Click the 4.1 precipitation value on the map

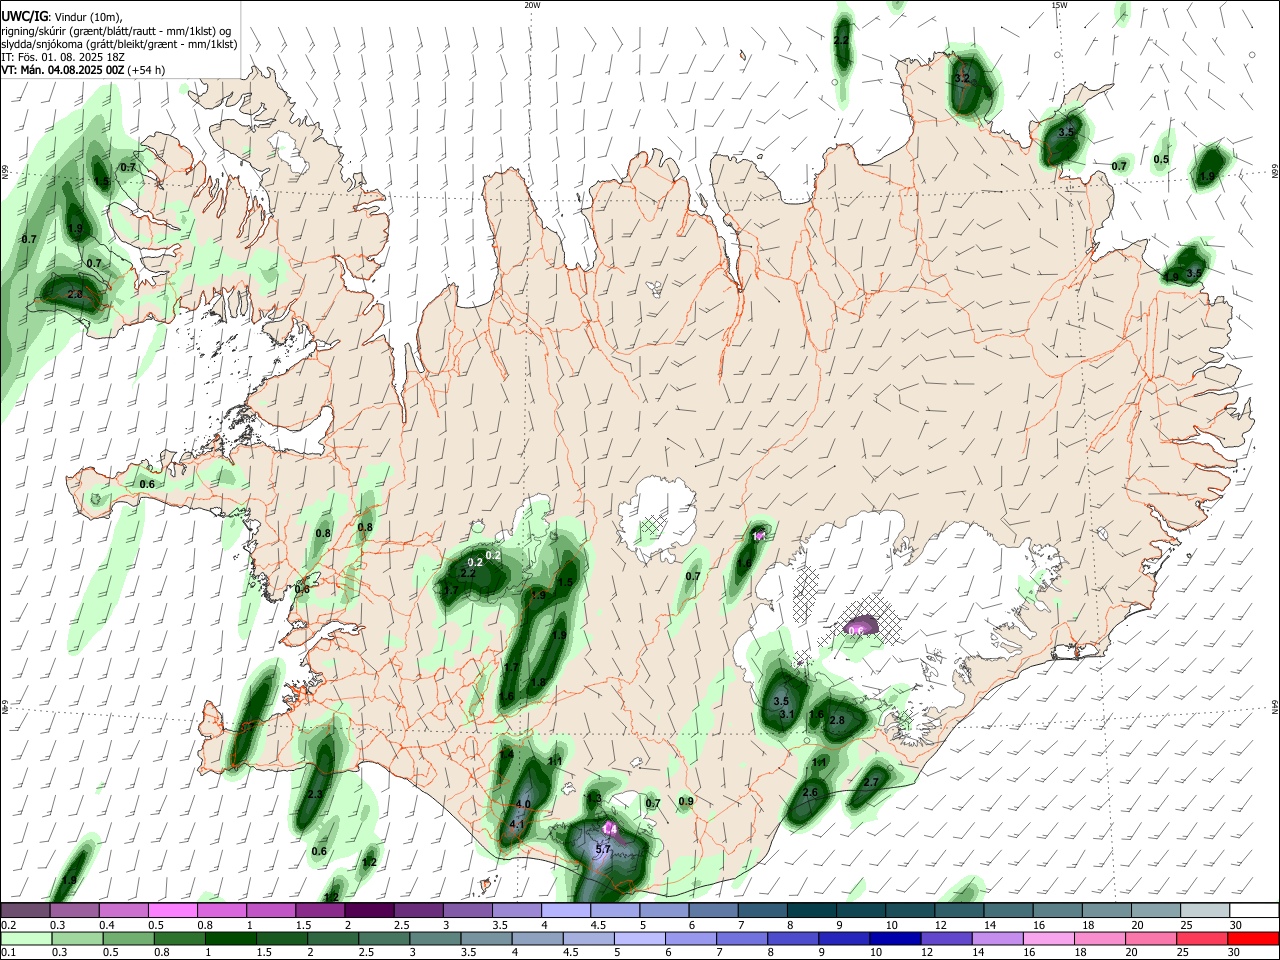pos(517,824)
